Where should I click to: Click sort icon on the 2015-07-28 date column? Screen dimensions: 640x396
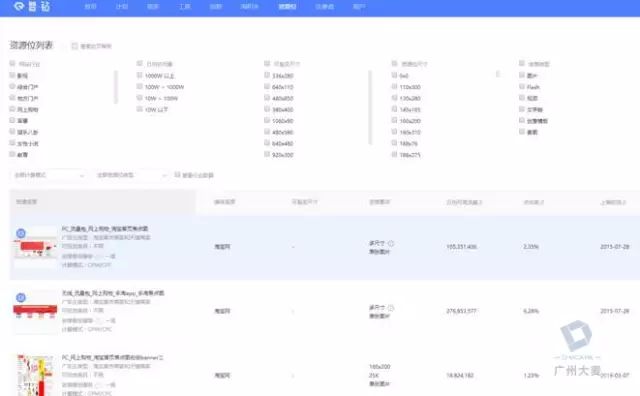624,202
